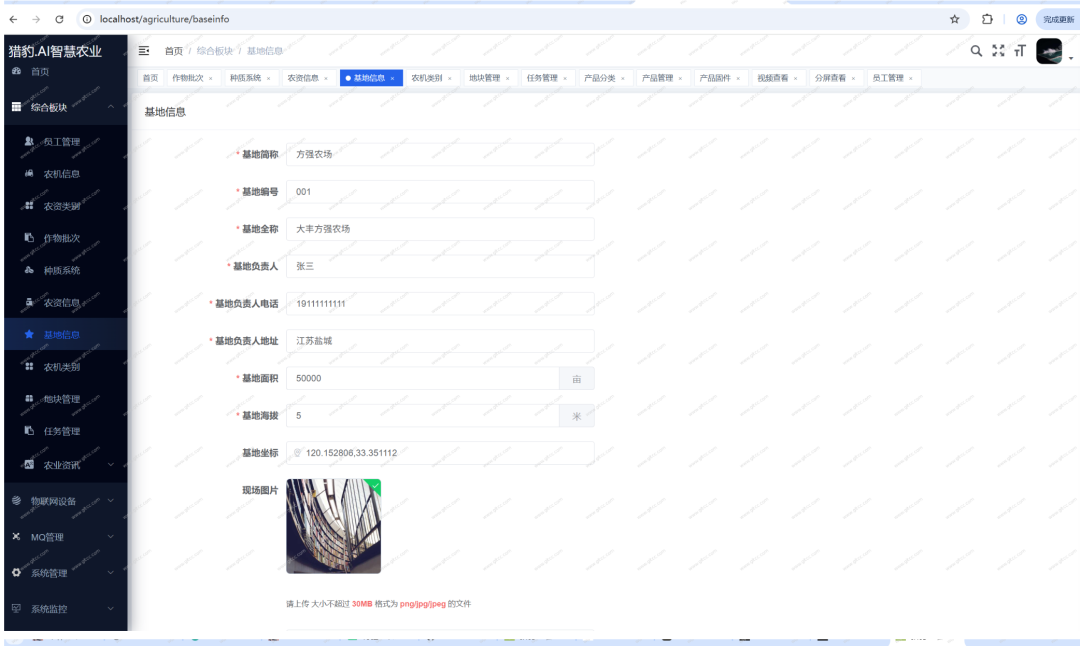
Task: Expand the 系统管理 sidebar section
Action: point(65,572)
